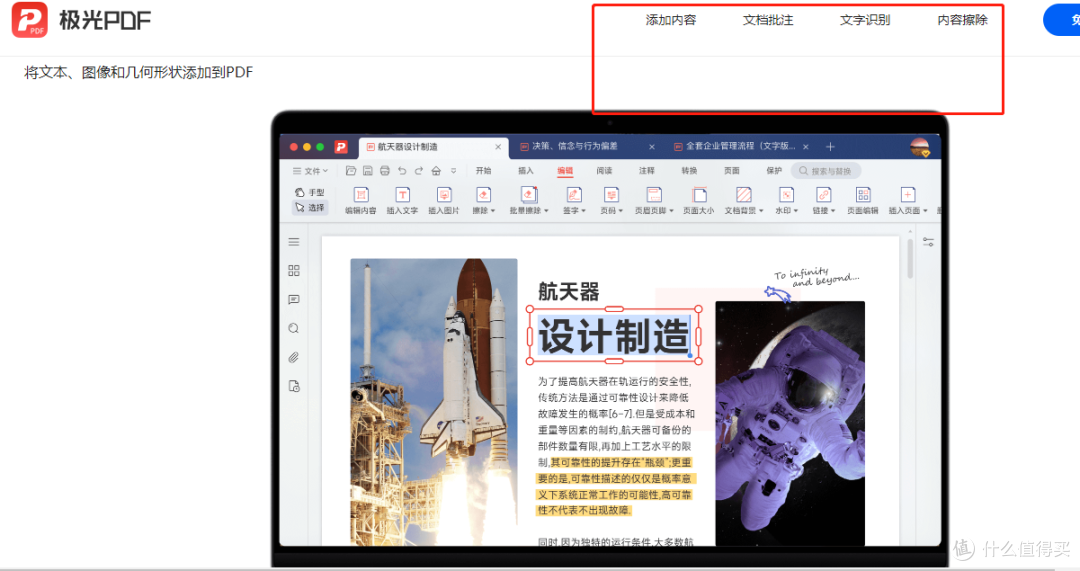Click the 搜索与替换 search field
Image resolution: width=1080 pixels, height=571 pixels.
(x=826, y=171)
